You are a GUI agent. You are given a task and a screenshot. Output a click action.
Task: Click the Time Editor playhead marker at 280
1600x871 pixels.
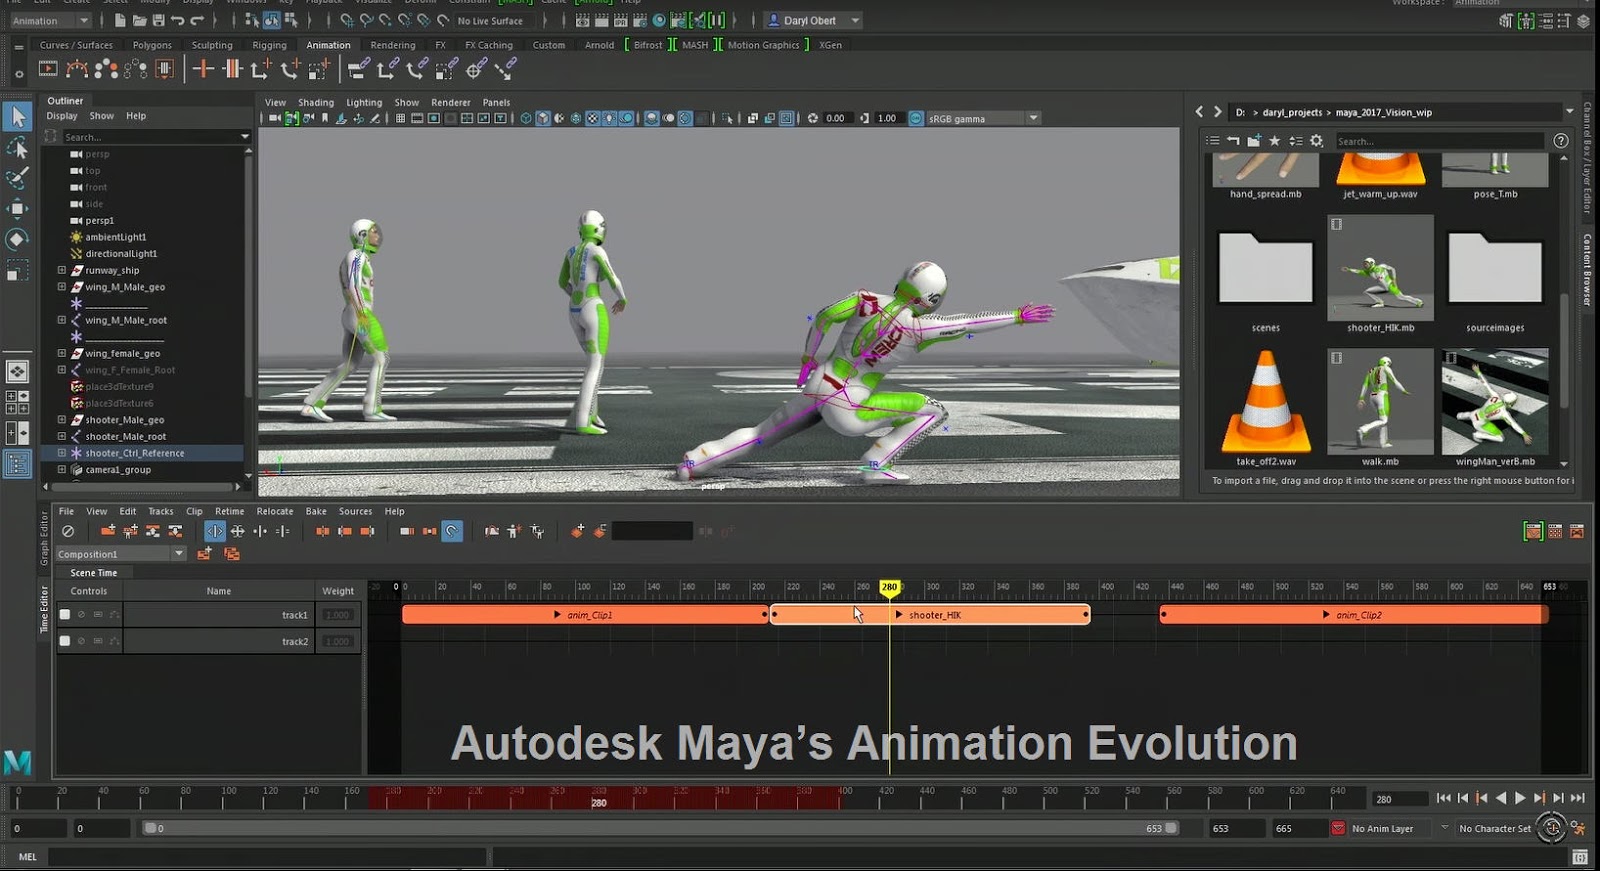point(889,587)
